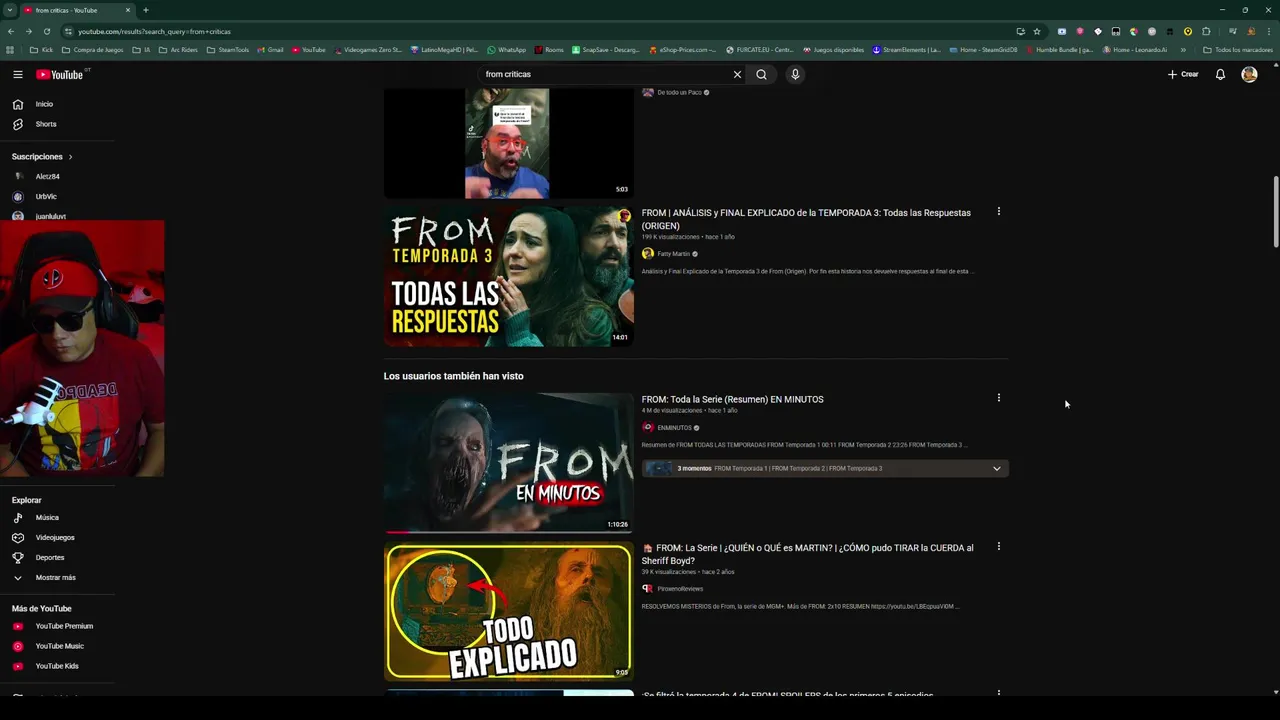
Task: Open the WhatsApp bookmark
Action: [x=506, y=50]
